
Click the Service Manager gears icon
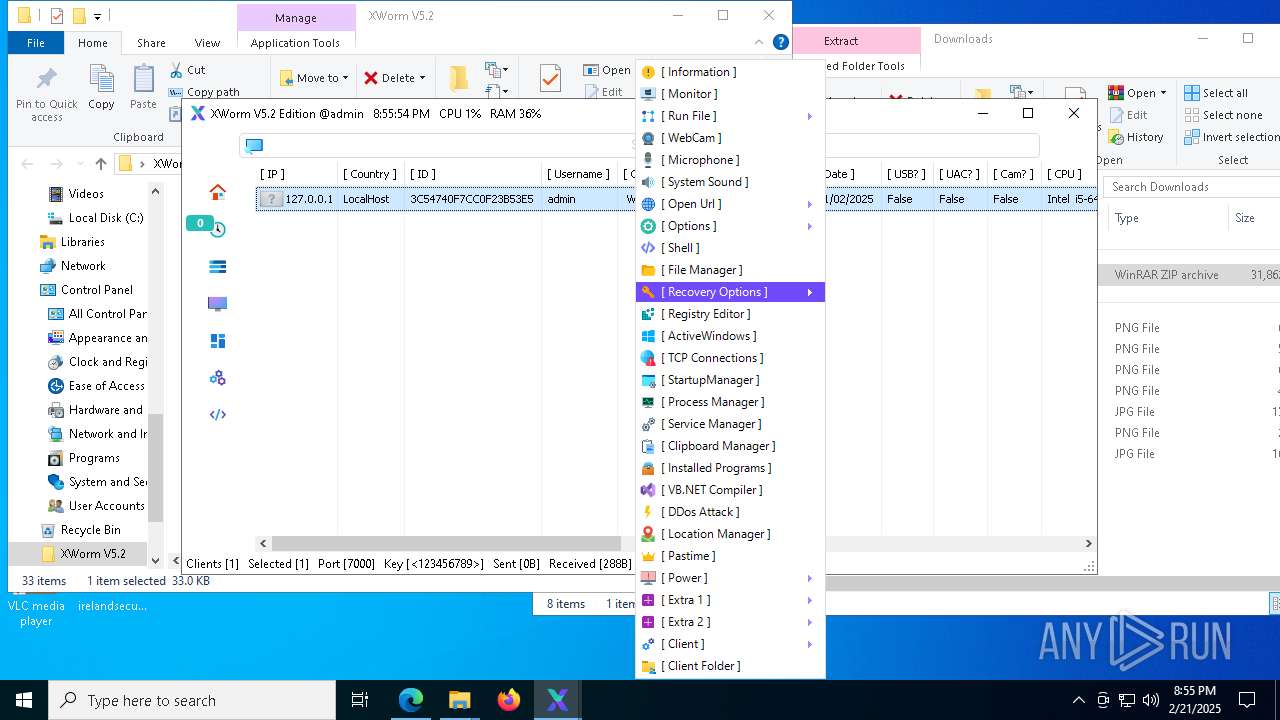[648, 424]
